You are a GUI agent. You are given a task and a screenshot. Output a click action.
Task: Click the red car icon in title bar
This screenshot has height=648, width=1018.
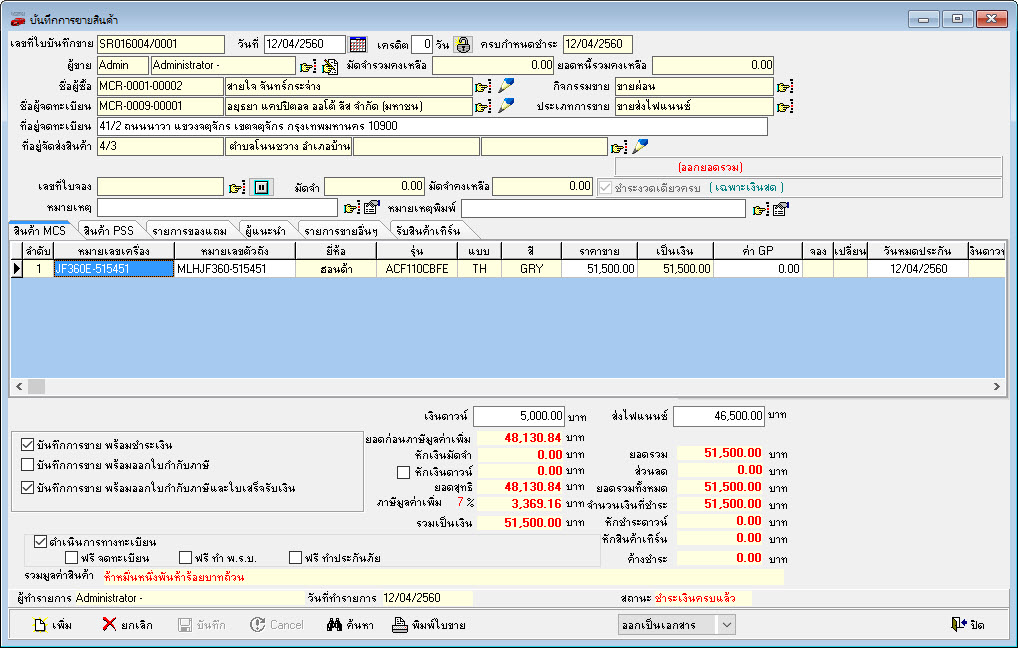pyautogui.click(x=18, y=19)
